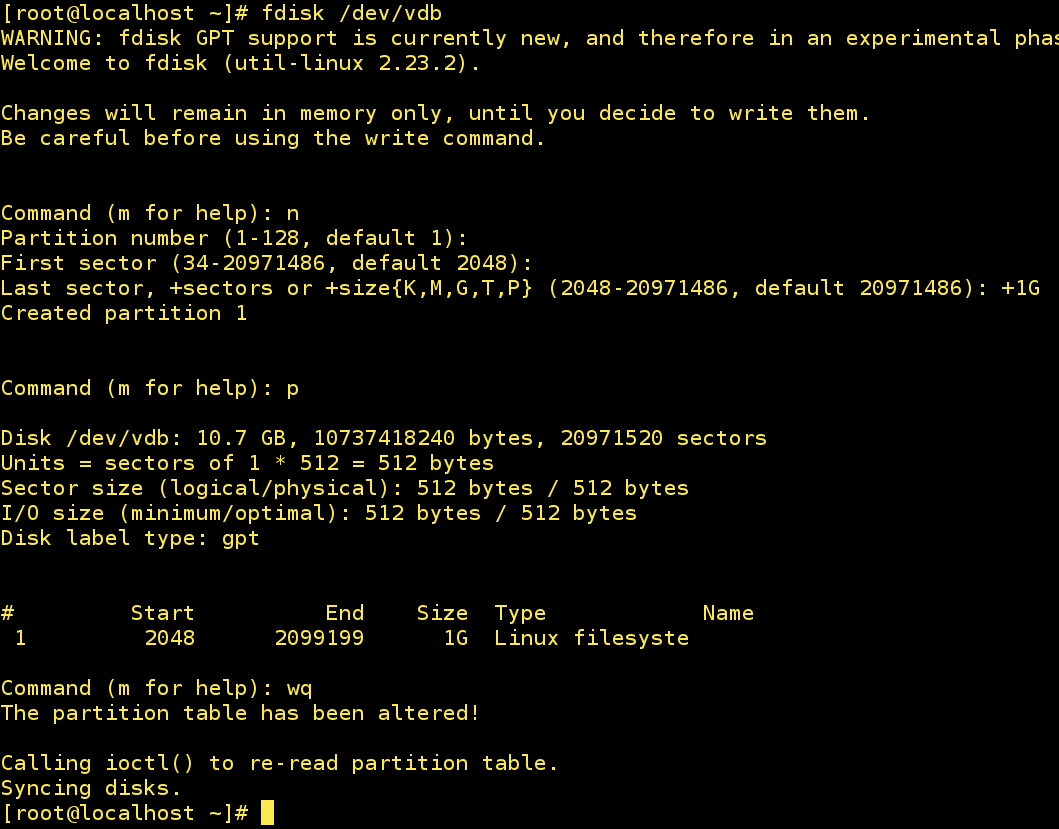Screen dimensions: 1059x829
Task: Click the yellow cursor block at the final prompt
Action: tap(267, 813)
